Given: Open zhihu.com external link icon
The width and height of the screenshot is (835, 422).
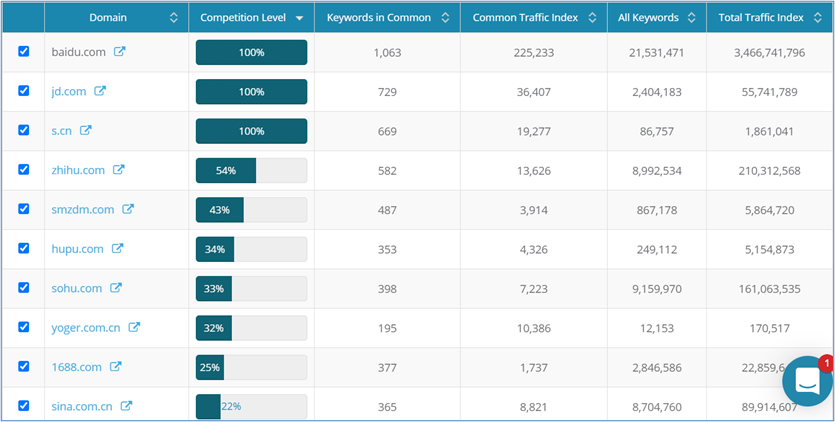Looking at the screenshot, I should pos(119,169).
